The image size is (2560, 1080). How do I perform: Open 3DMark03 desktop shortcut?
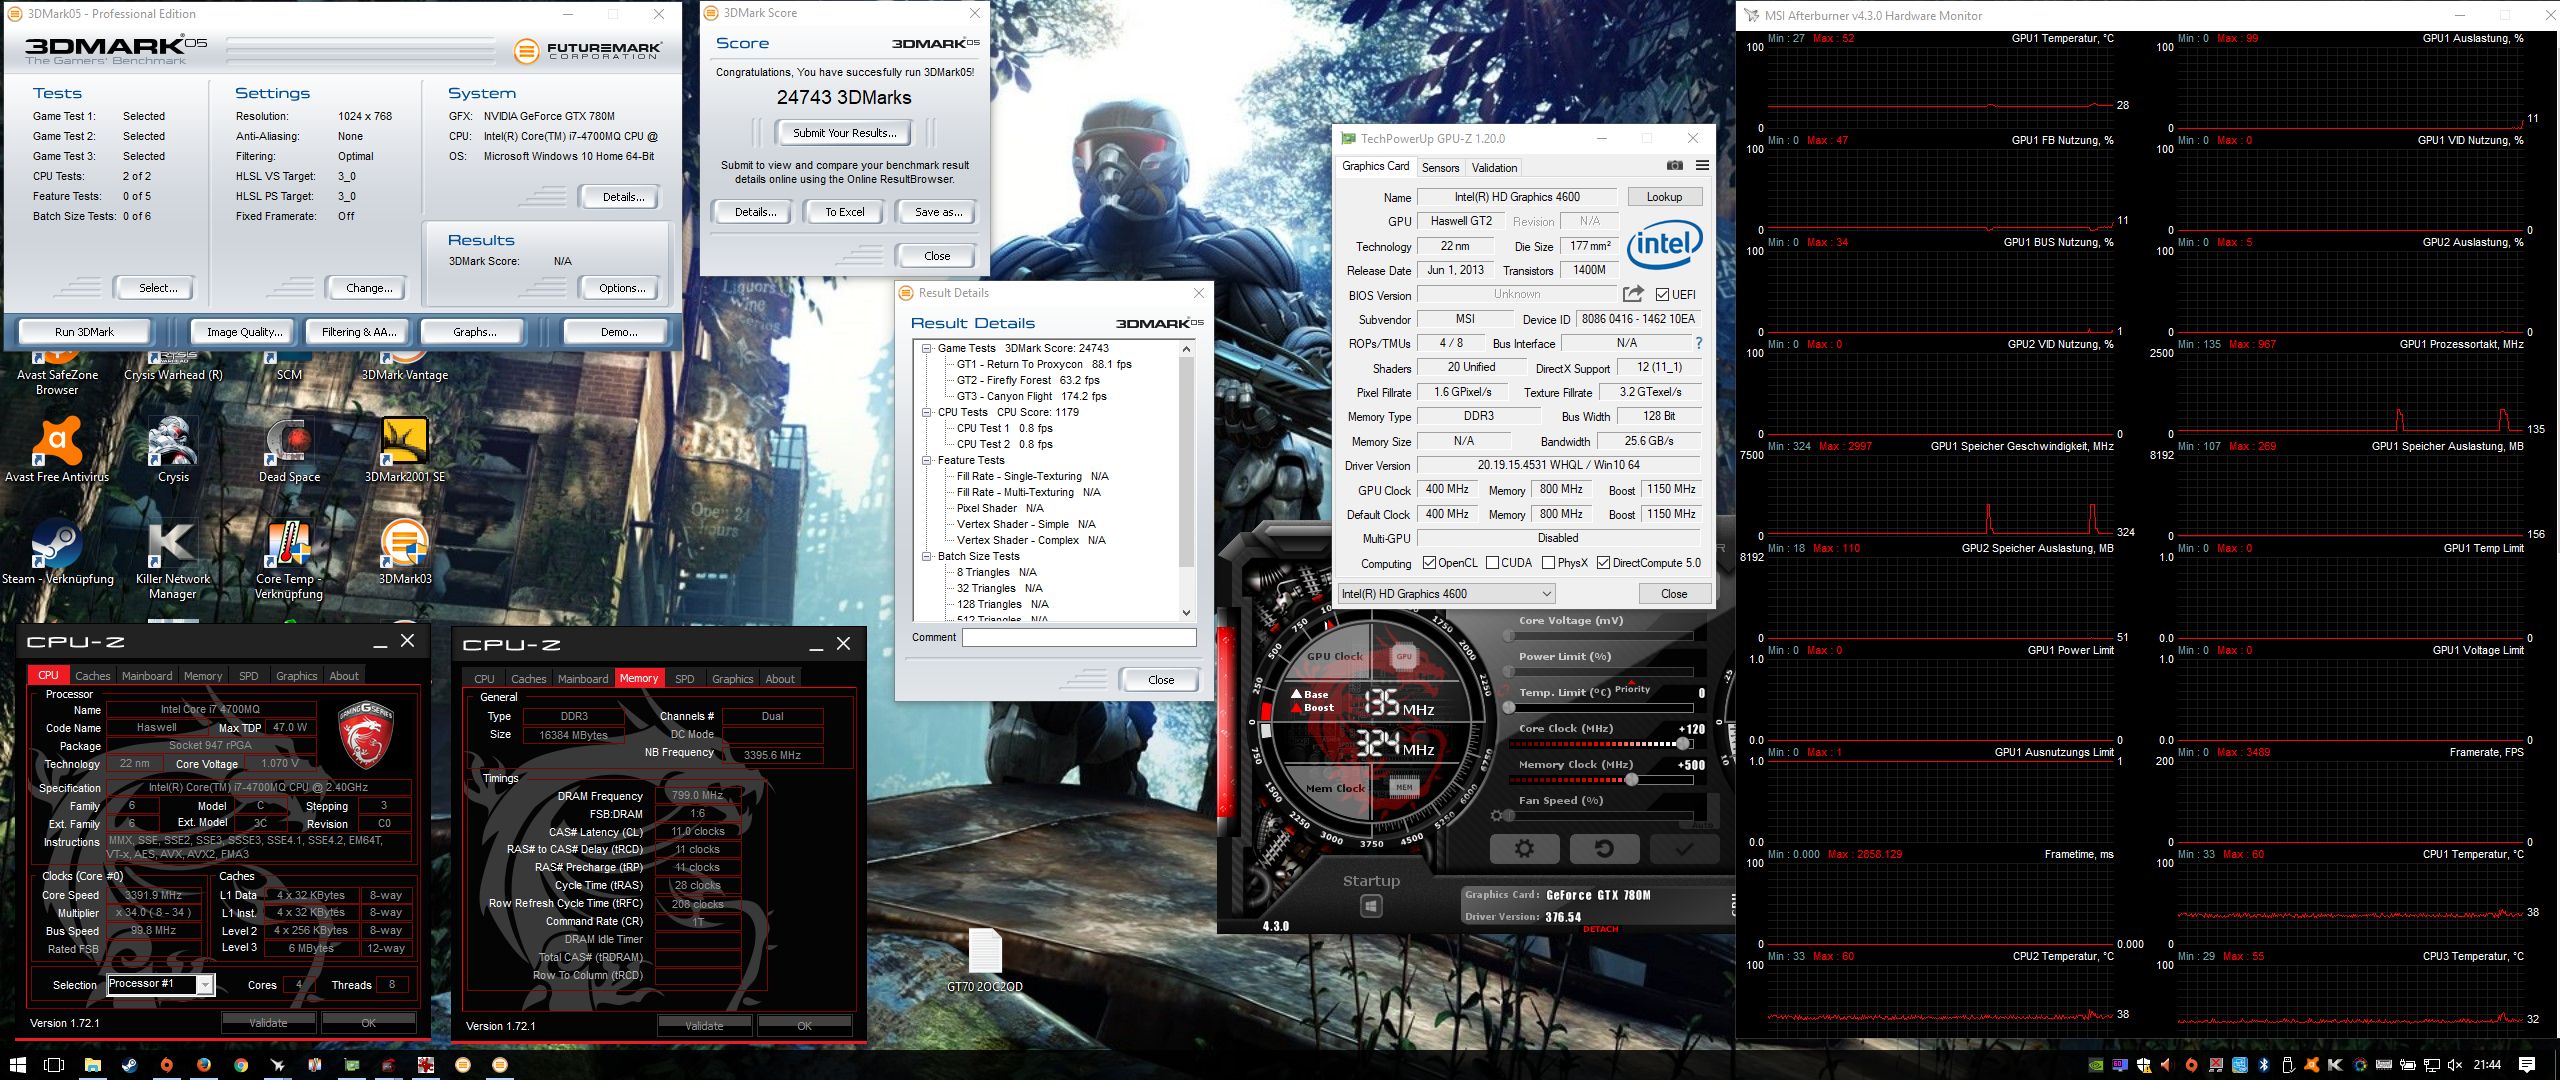tap(405, 553)
